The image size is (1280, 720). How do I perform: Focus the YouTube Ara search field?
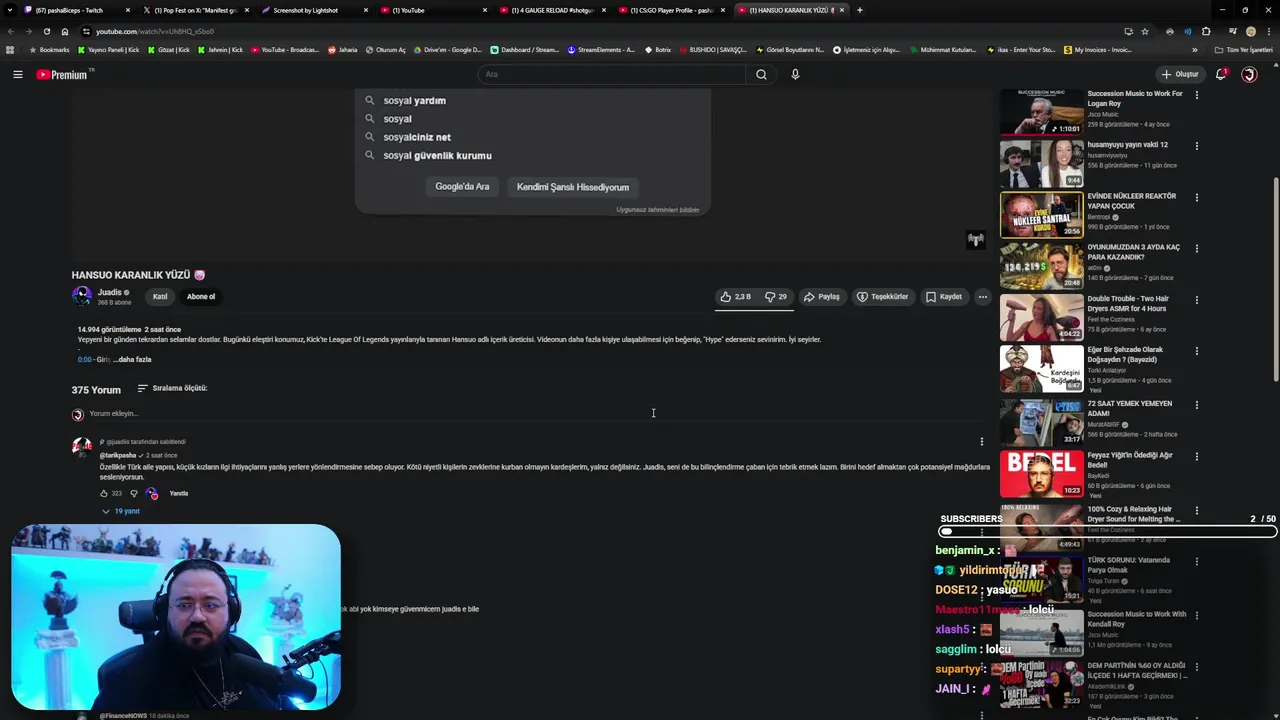click(610, 74)
